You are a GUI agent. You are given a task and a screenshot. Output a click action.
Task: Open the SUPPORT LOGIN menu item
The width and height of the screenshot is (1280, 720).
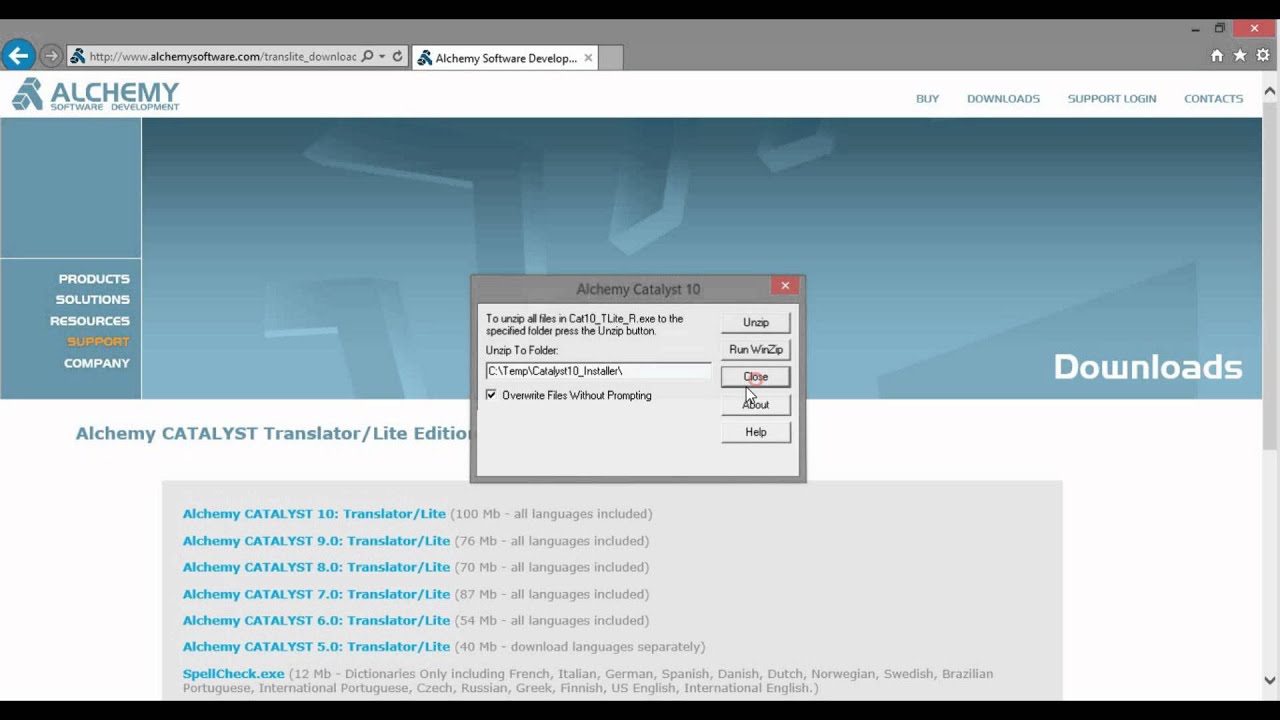1111,99
